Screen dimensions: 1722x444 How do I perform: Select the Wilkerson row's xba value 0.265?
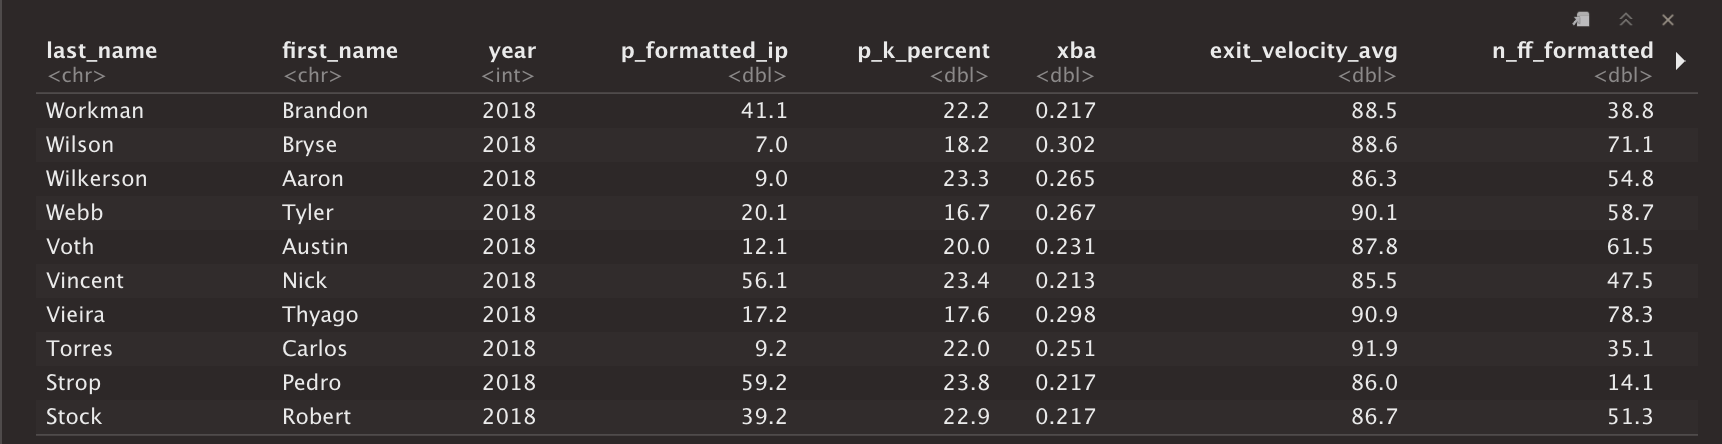point(1065,179)
